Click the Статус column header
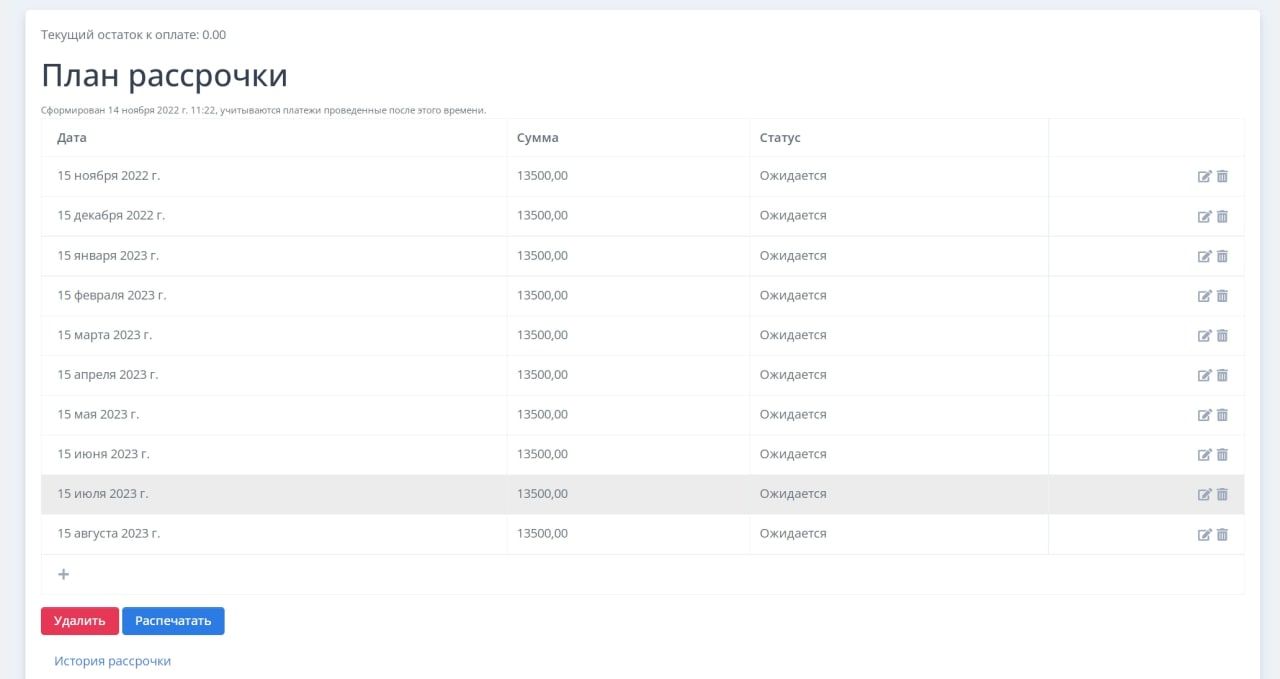Screen dimensions: 1280x679 [x=780, y=138]
